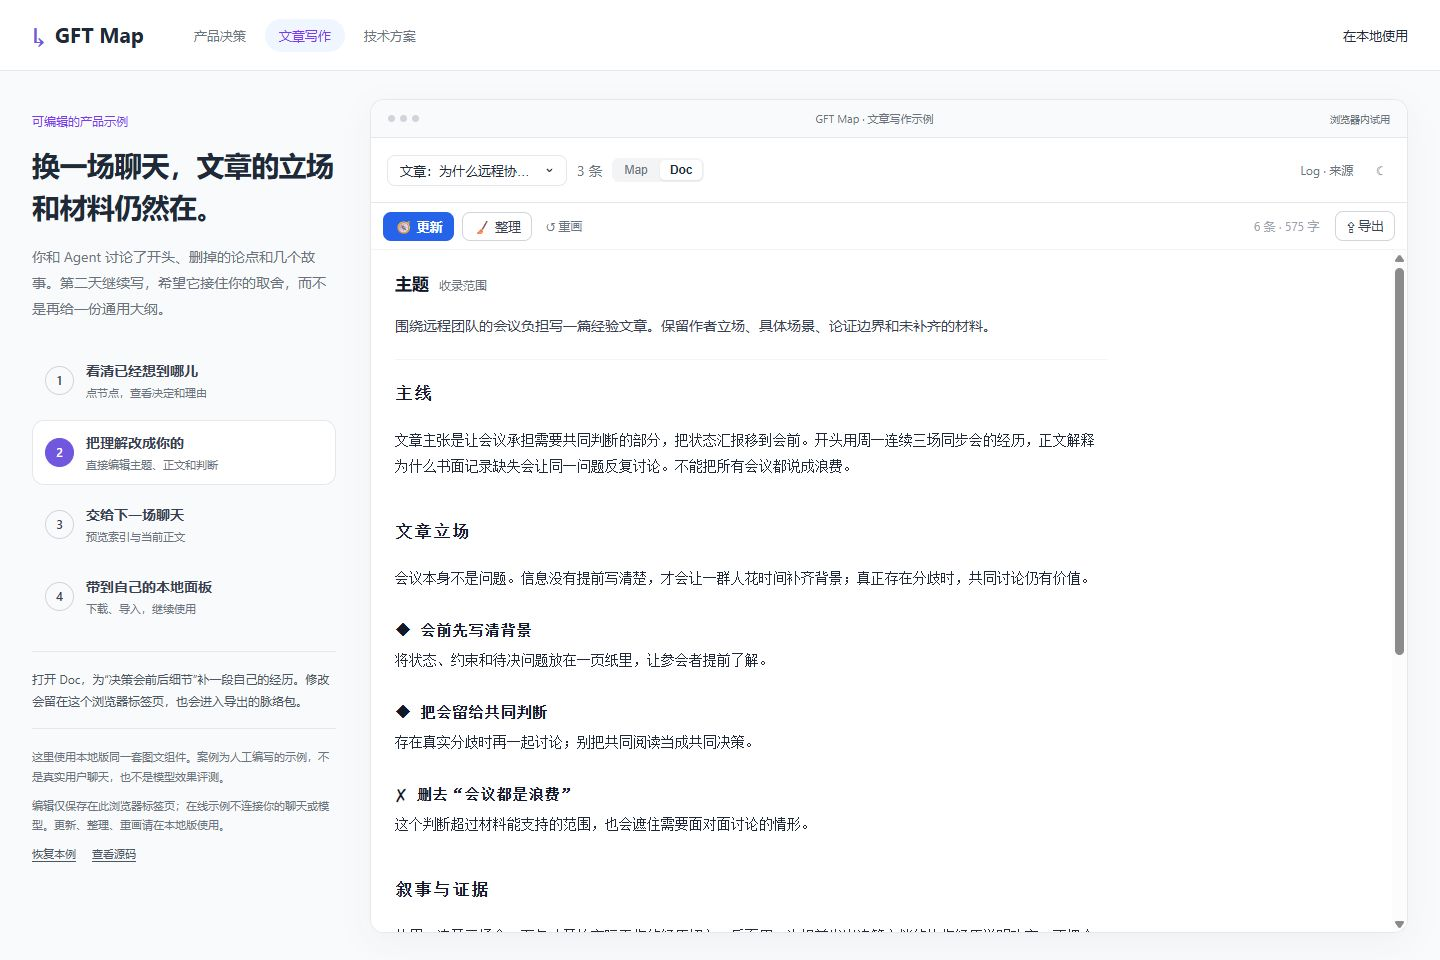Select step 4 带到自己的本地面板
Image resolution: width=1440 pixels, height=960 pixels.
(x=184, y=597)
